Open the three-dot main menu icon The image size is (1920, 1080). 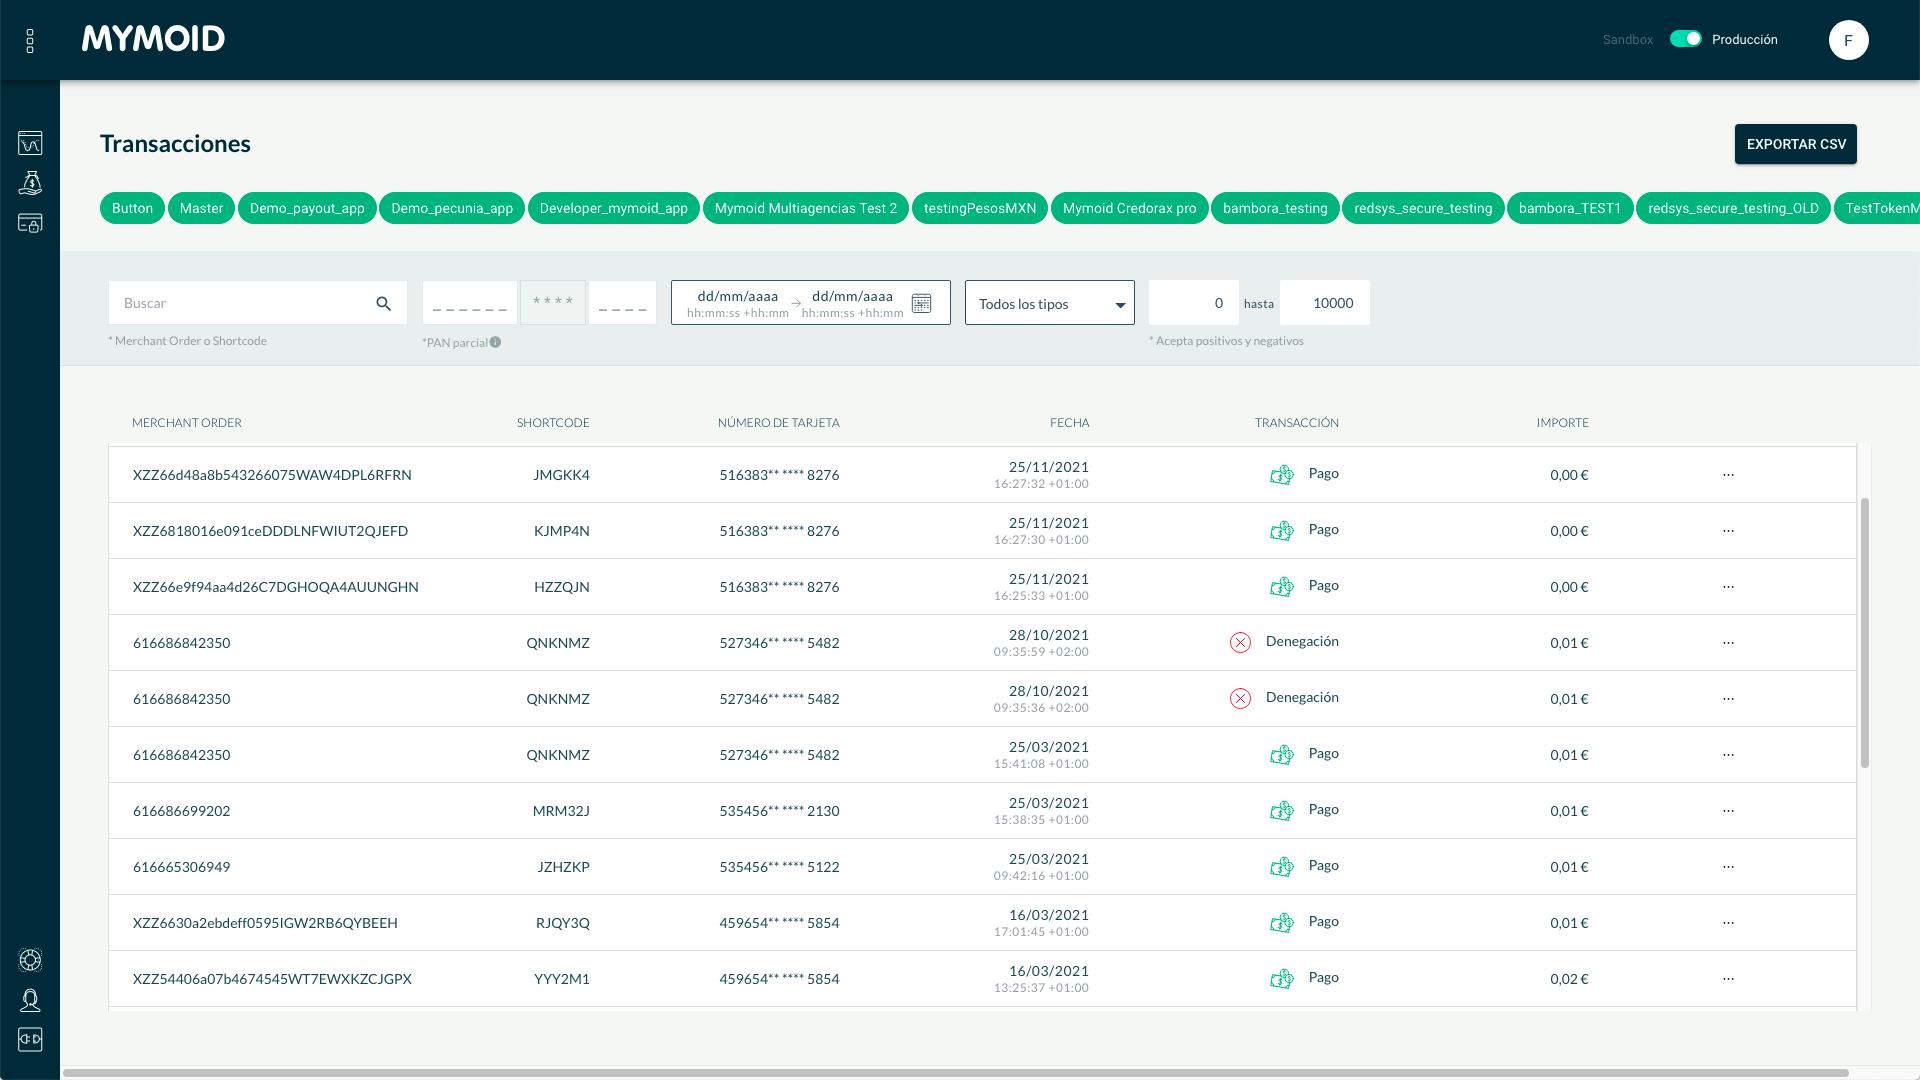pos(30,40)
